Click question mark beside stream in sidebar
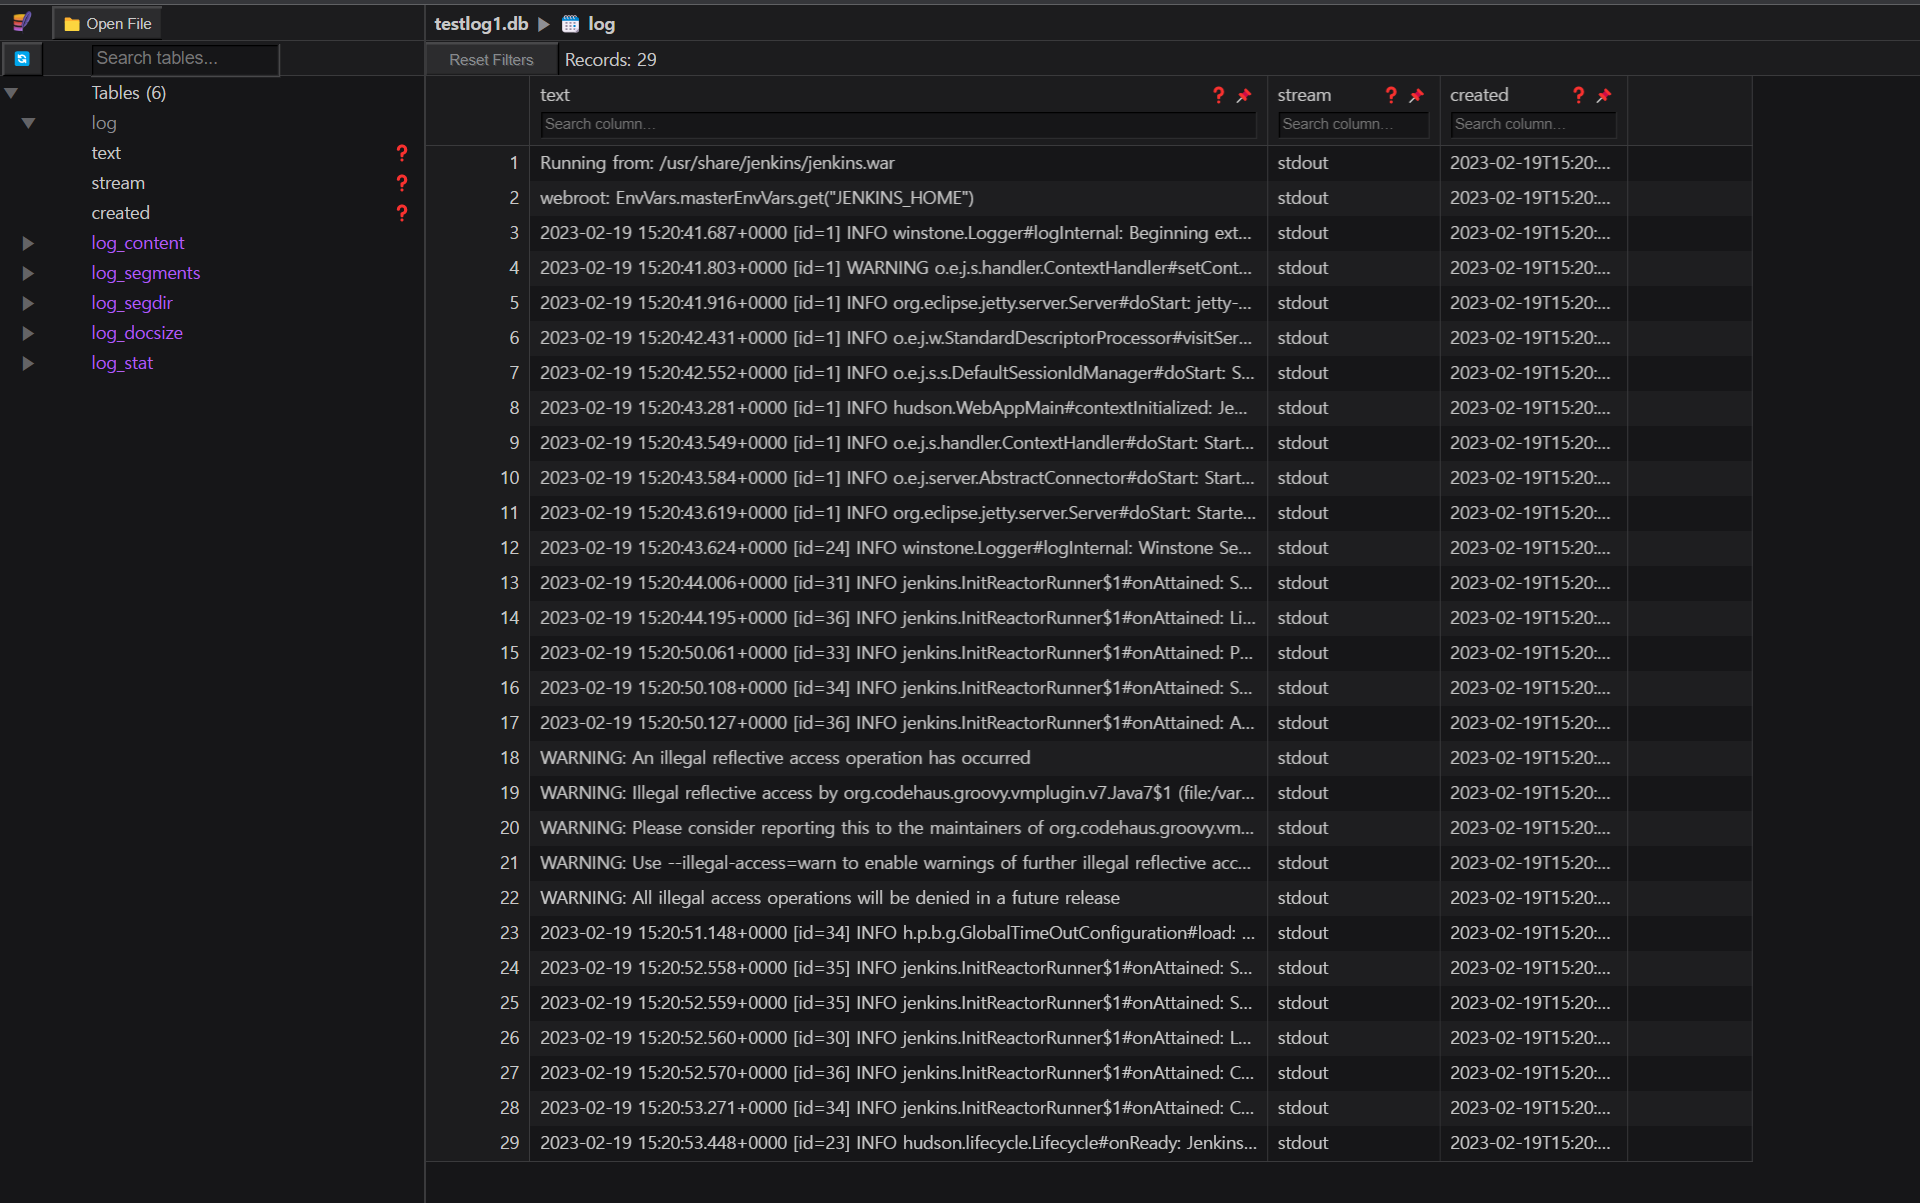The height and width of the screenshot is (1203, 1920). coord(402,183)
